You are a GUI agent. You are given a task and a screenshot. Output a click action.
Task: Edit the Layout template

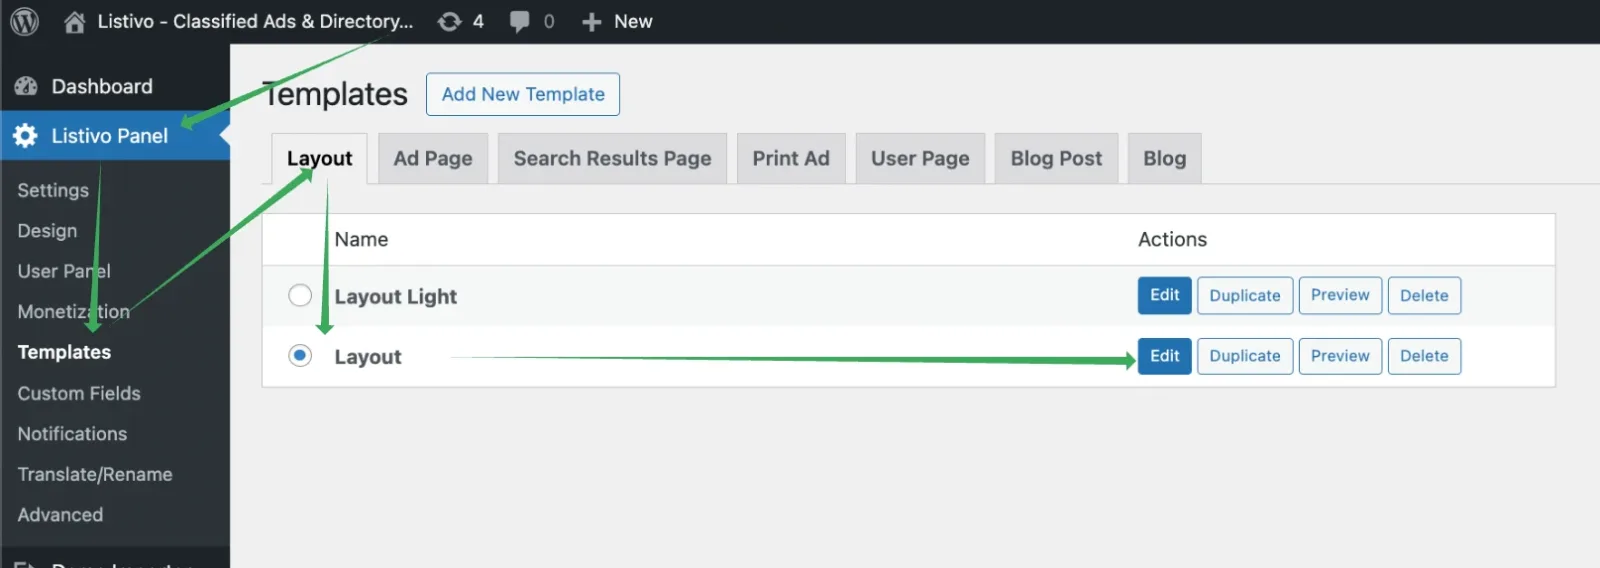1165,356
